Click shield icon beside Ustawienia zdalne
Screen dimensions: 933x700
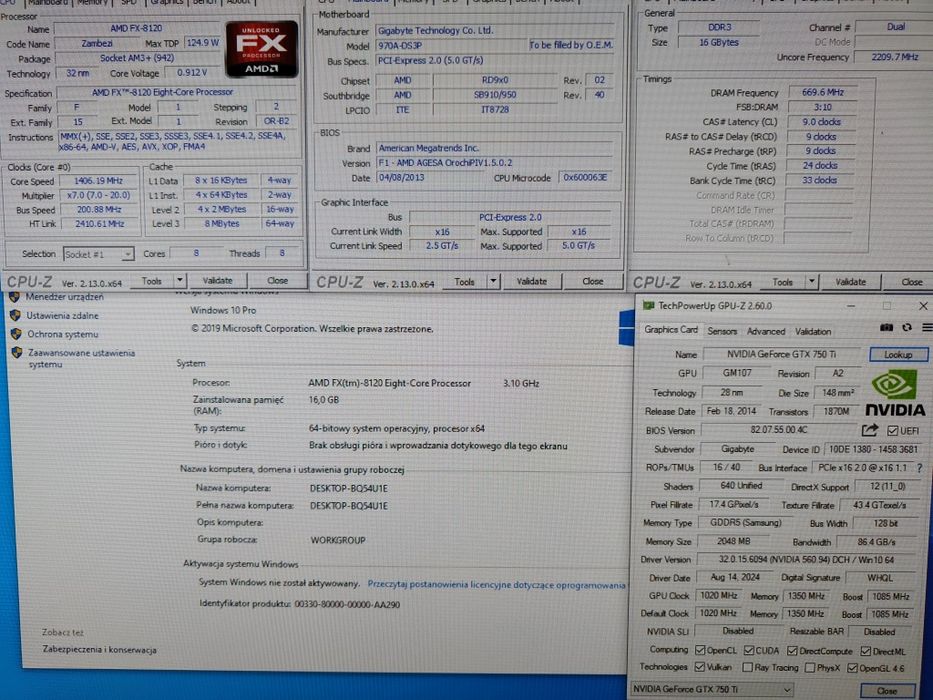pos(15,315)
